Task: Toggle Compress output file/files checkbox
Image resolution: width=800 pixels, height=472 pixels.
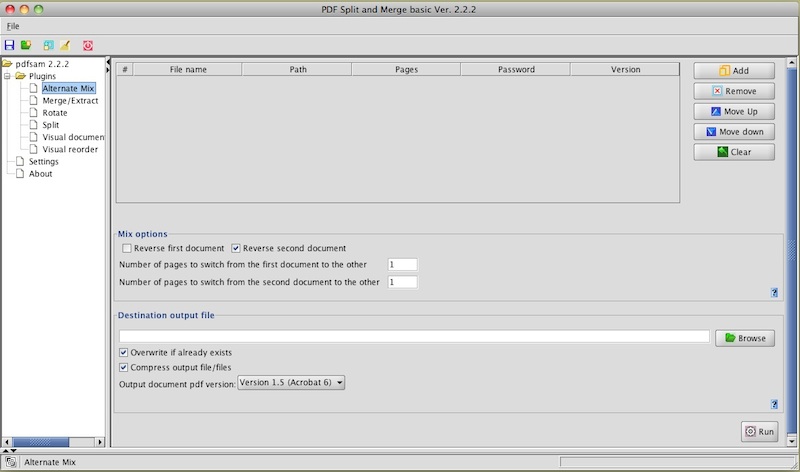Action: click(x=124, y=367)
